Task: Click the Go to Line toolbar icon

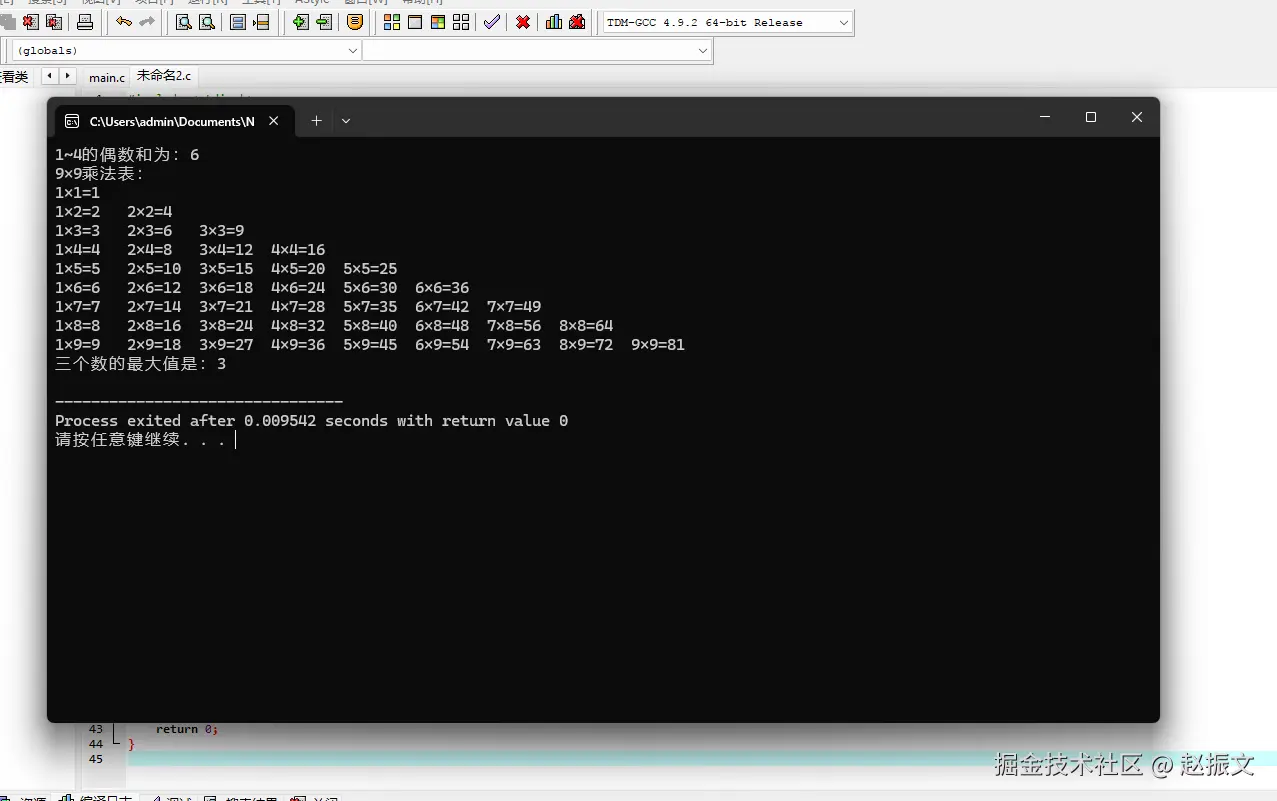Action: (x=261, y=22)
